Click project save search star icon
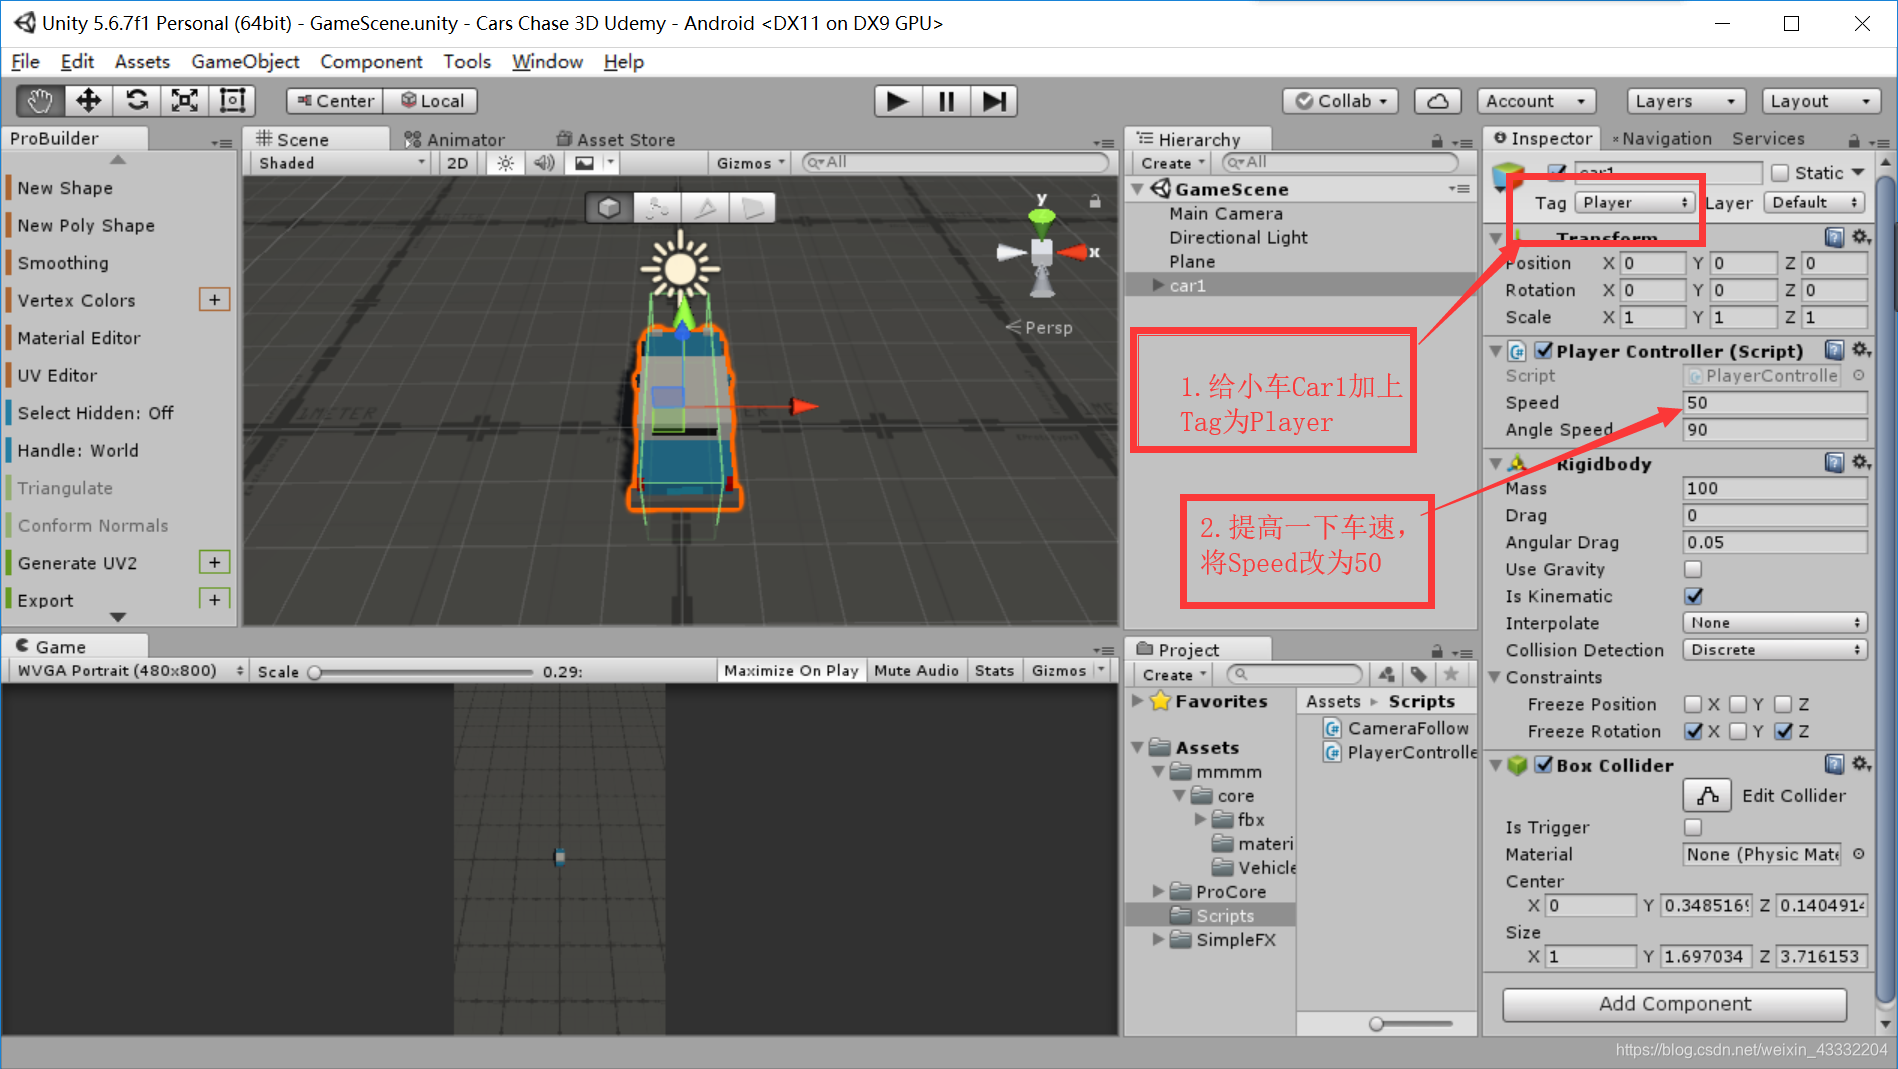Image resolution: width=1898 pixels, height=1069 pixels. click(x=1451, y=675)
